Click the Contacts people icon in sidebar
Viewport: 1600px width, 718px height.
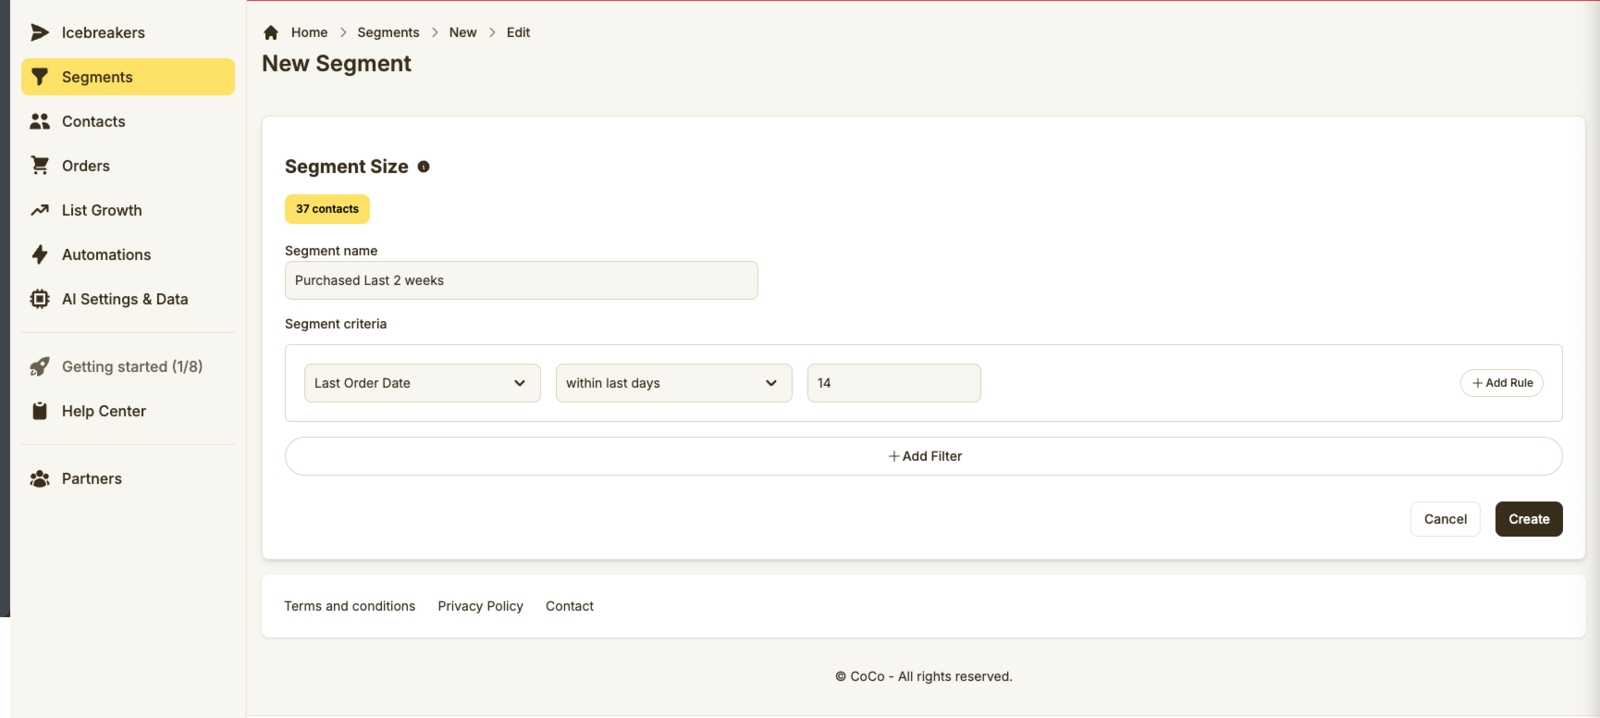40,121
